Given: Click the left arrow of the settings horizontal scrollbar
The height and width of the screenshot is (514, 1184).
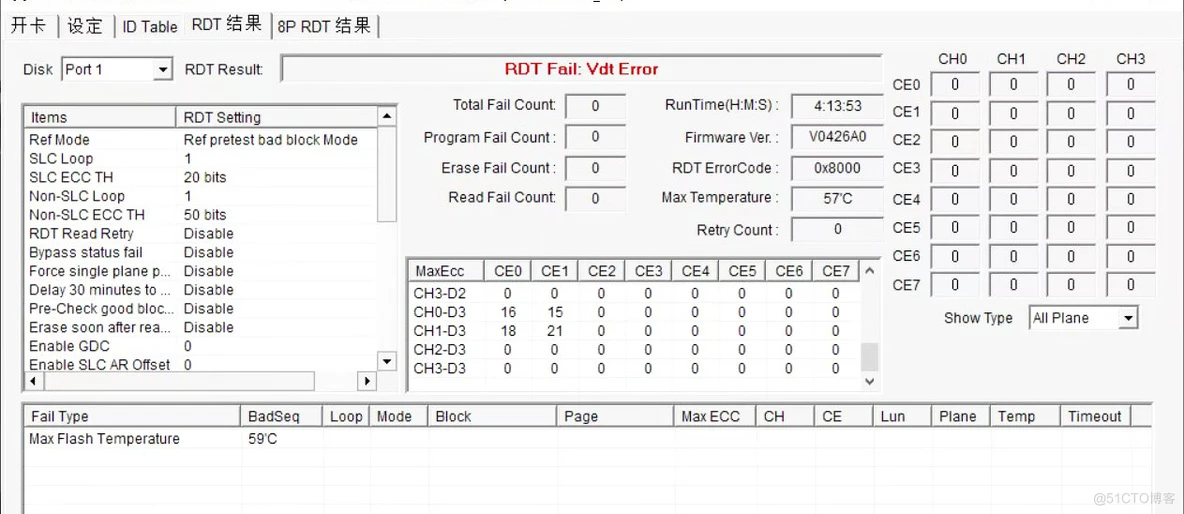Looking at the screenshot, I should click(x=32, y=381).
